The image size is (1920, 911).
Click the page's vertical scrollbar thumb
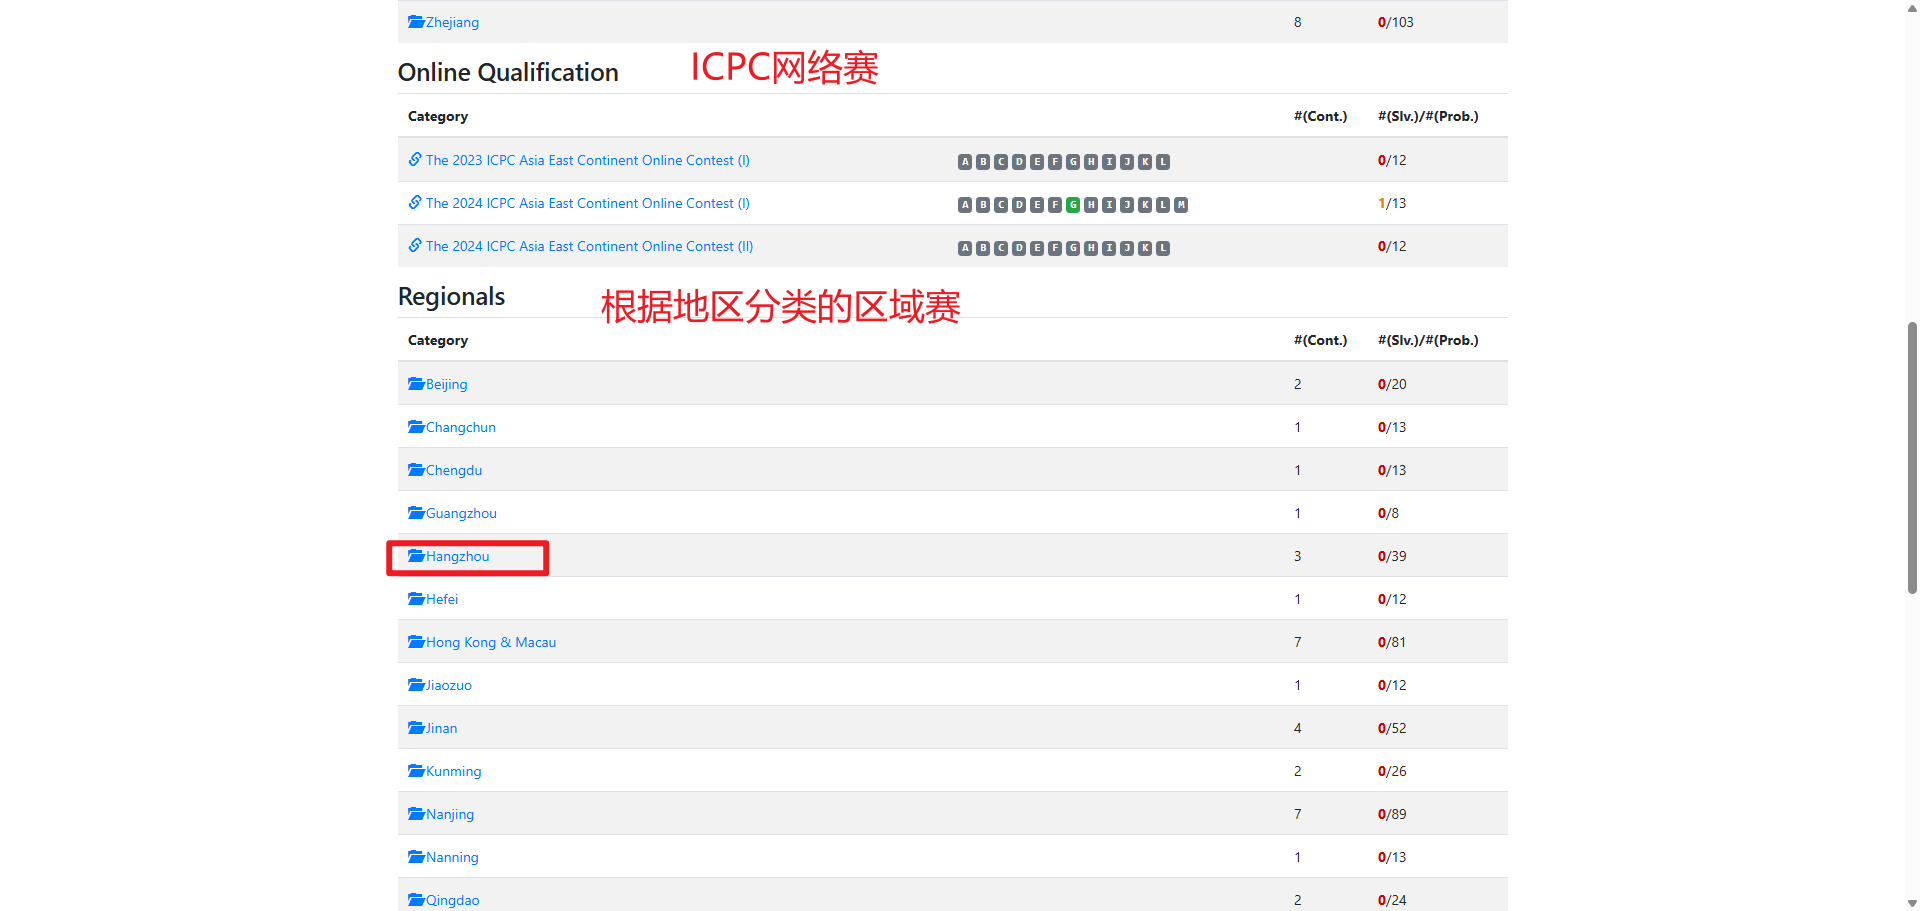pyautogui.click(x=1912, y=458)
